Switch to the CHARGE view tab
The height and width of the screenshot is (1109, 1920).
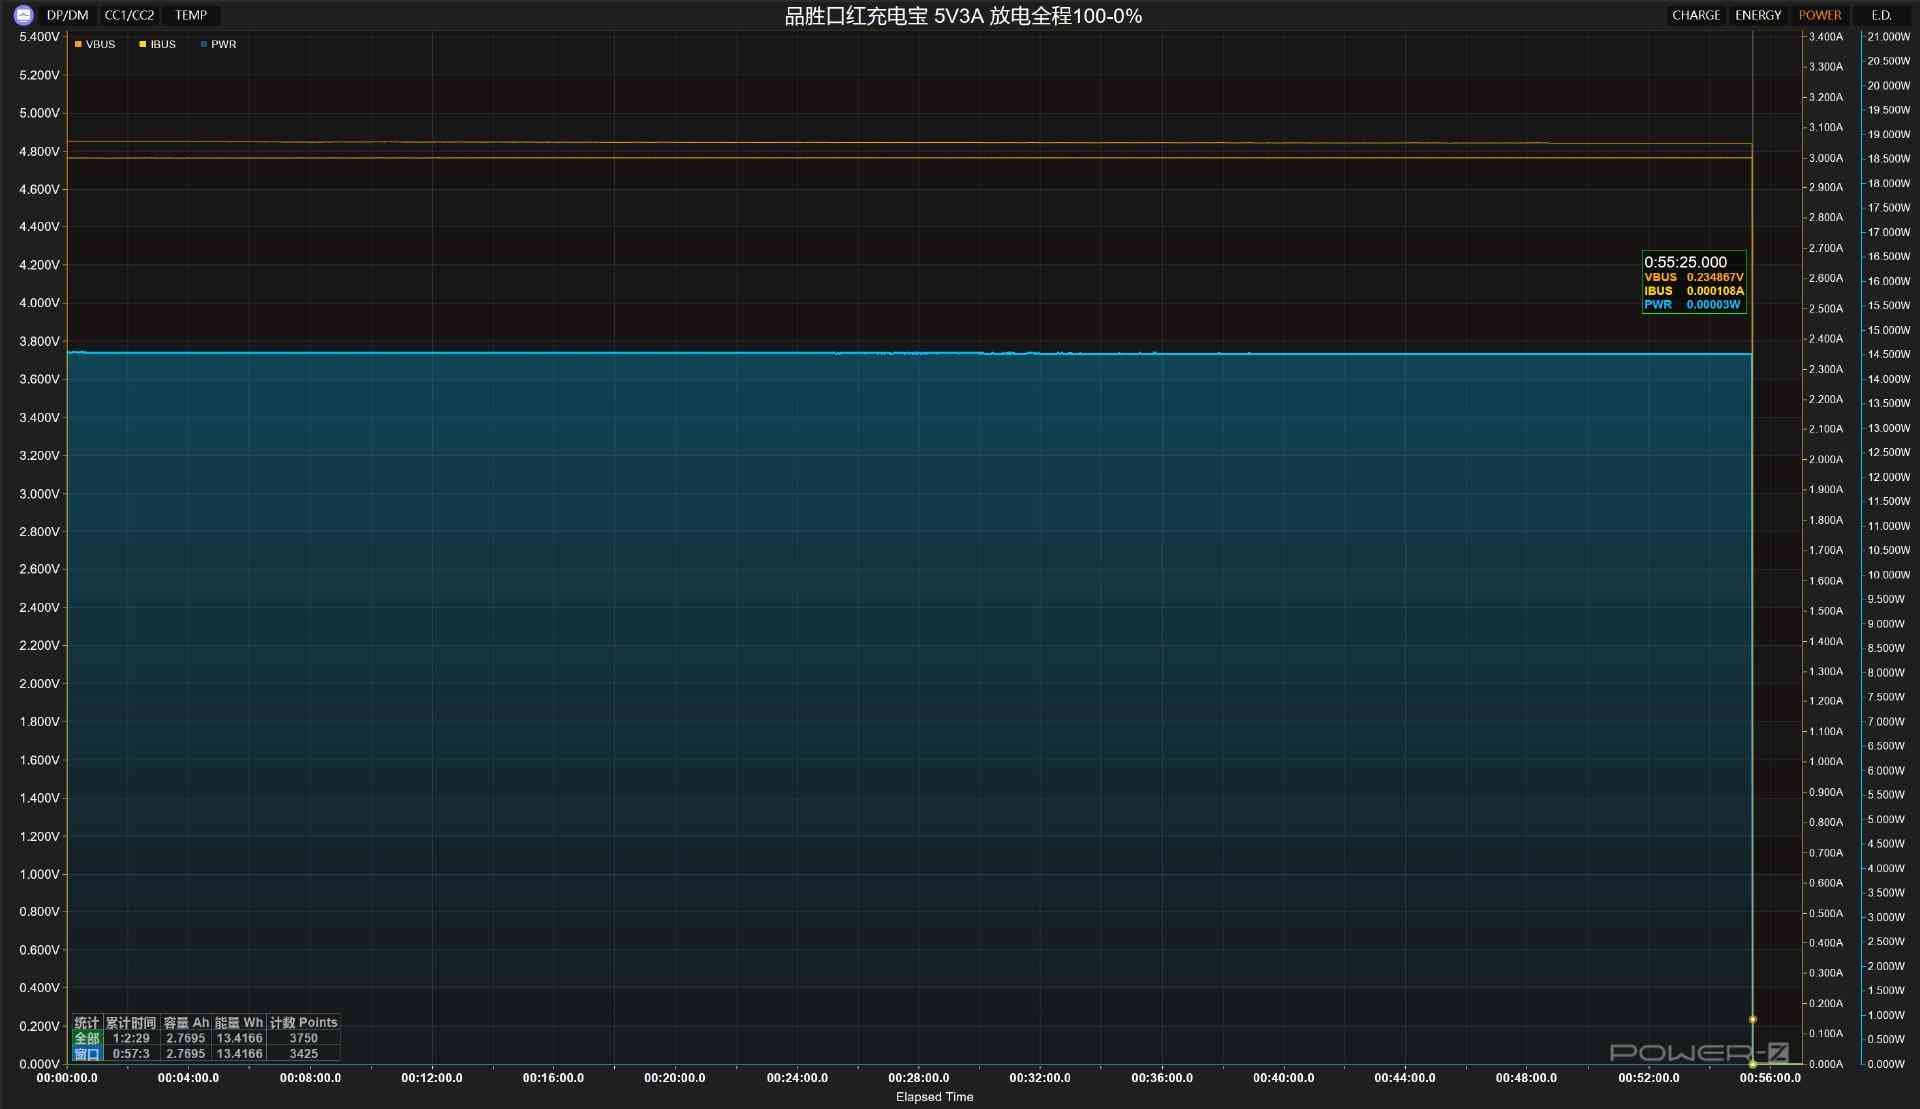point(1695,15)
